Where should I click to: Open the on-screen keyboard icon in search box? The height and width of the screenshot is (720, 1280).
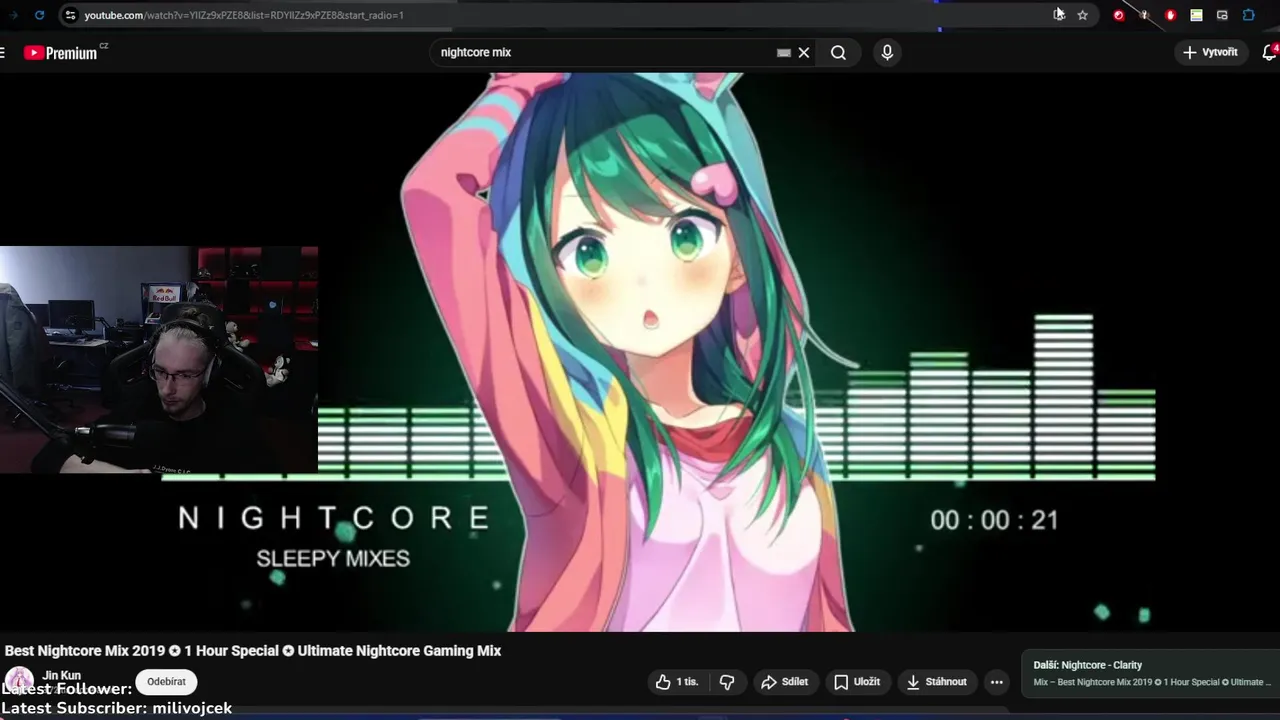[x=784, y=52]
